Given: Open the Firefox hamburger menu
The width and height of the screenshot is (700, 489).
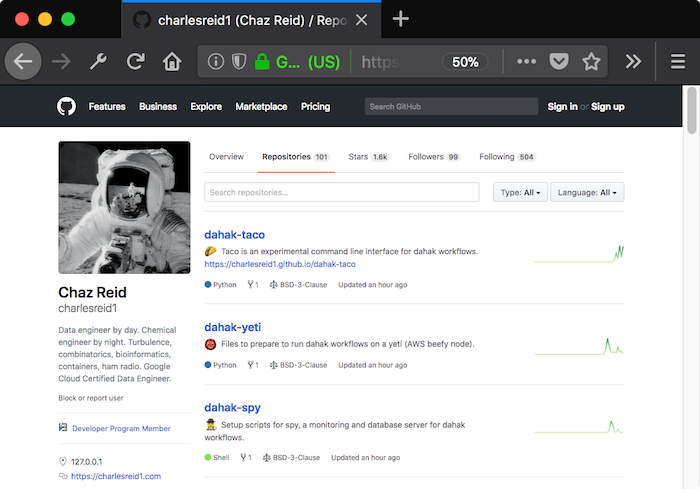Looking at the screenshot, I should 678,62.
